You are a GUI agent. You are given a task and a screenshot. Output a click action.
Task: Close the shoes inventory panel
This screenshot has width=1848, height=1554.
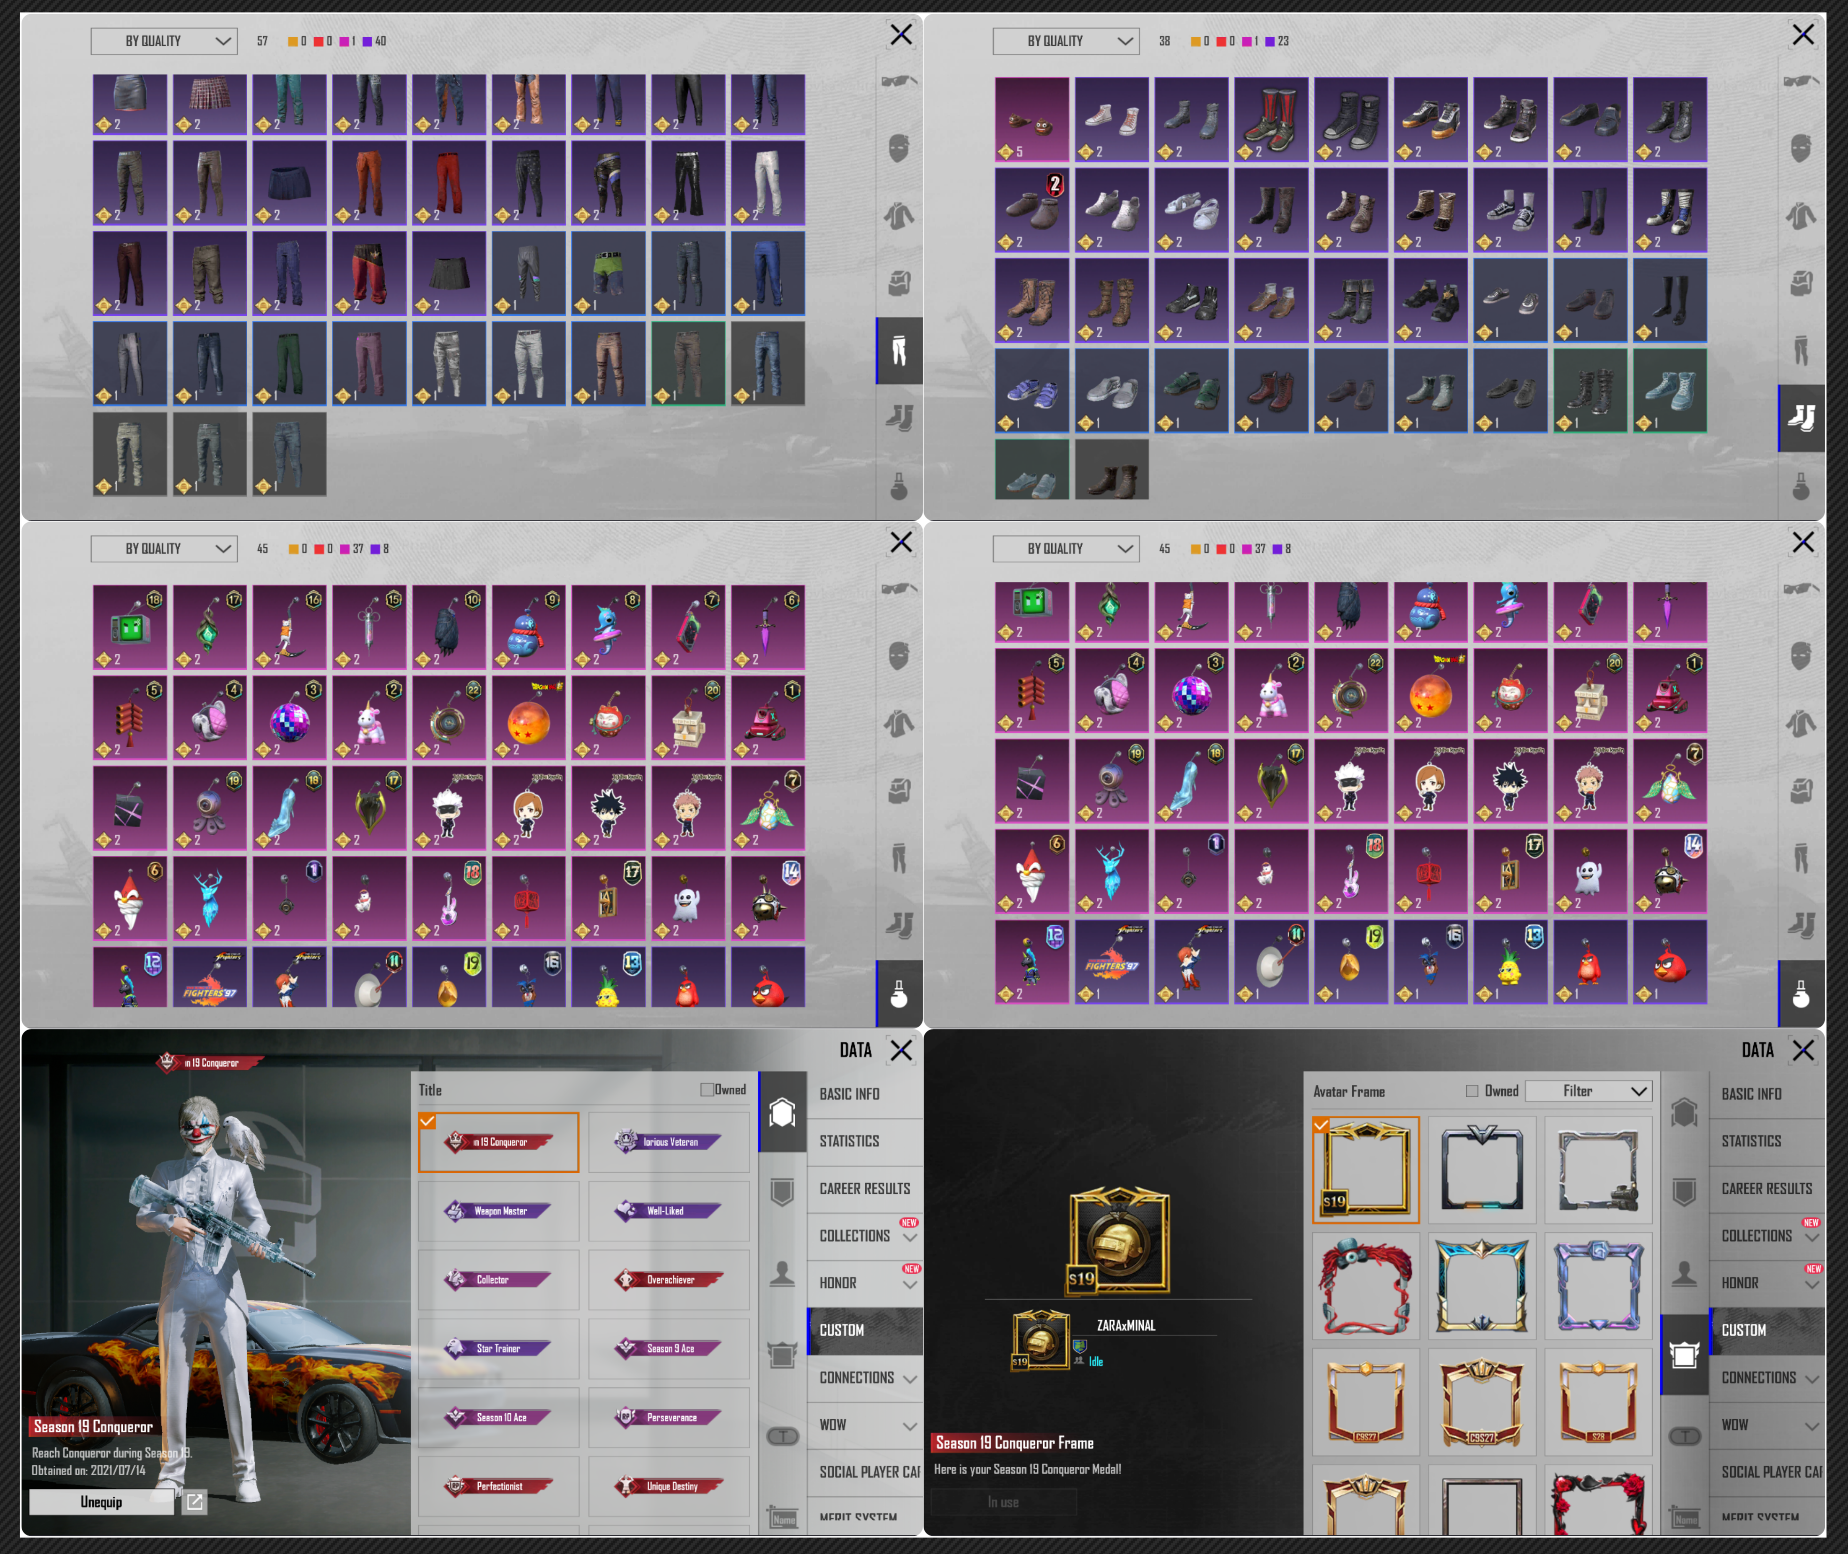click(1803, 35)
